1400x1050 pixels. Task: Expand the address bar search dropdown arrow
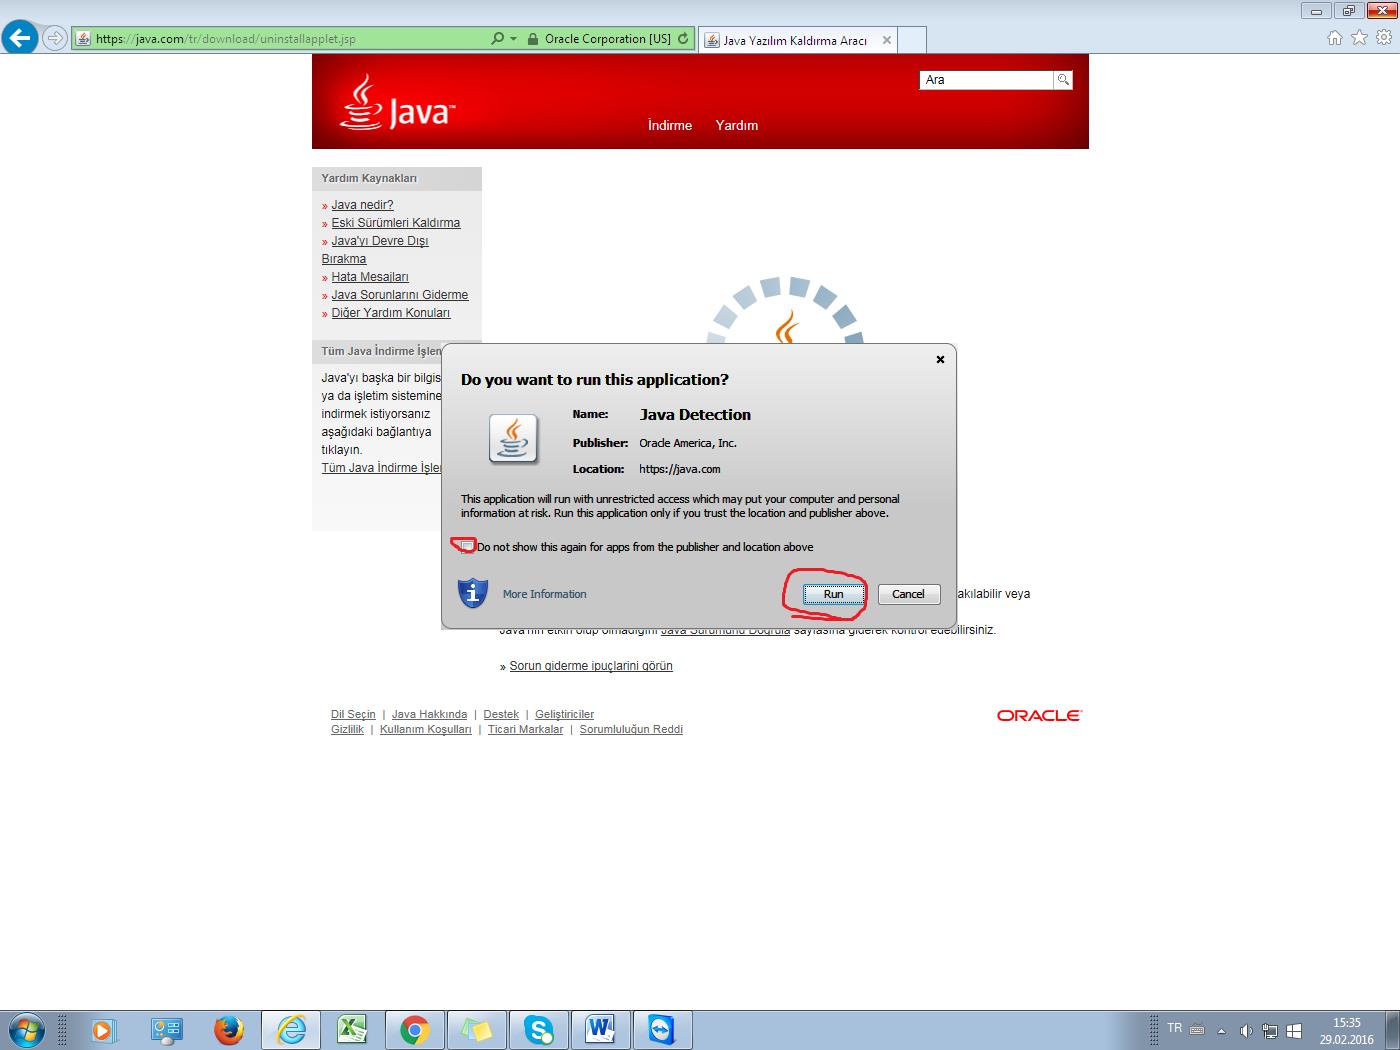pos(514,39)
